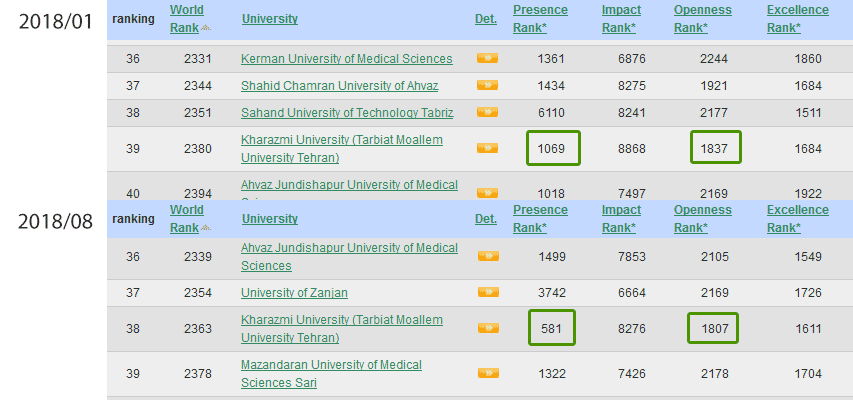This screenshot has height=400, width=853.
Task: Sort top table by Presence Rank header
Action: click(540, 19)
